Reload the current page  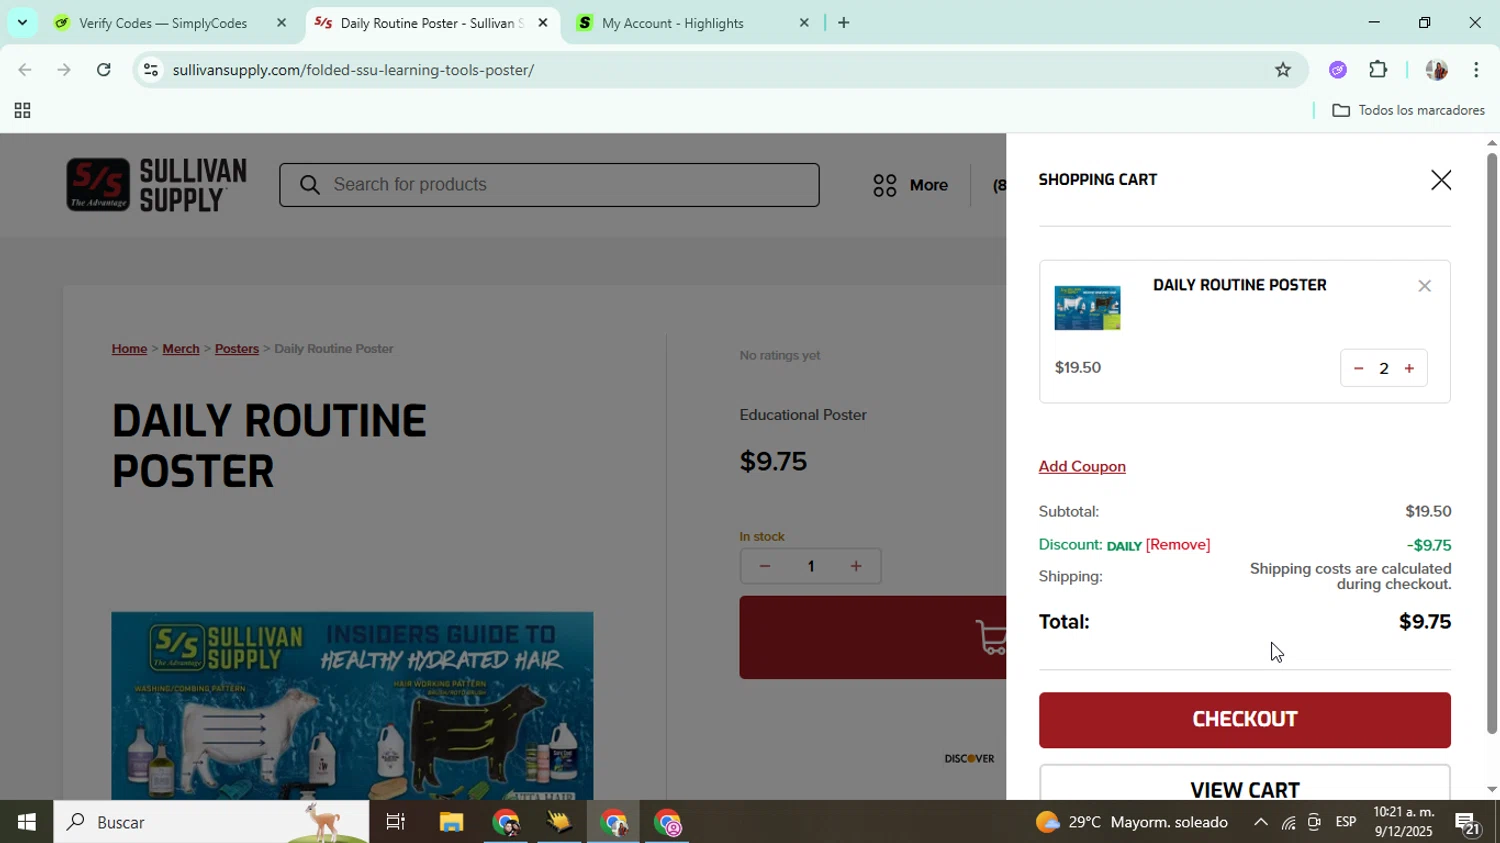104,70
